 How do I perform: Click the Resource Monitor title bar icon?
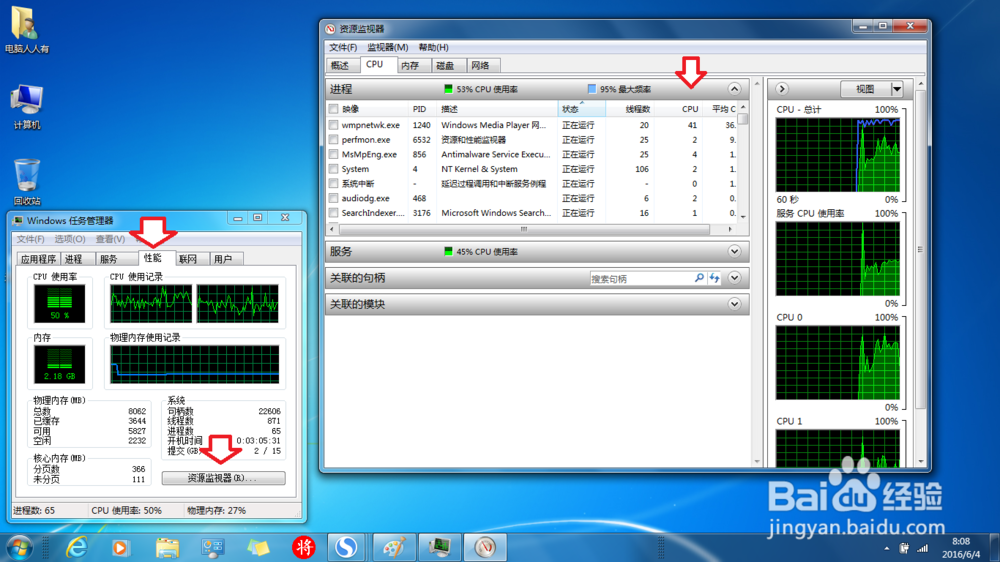tap(330, 29)
